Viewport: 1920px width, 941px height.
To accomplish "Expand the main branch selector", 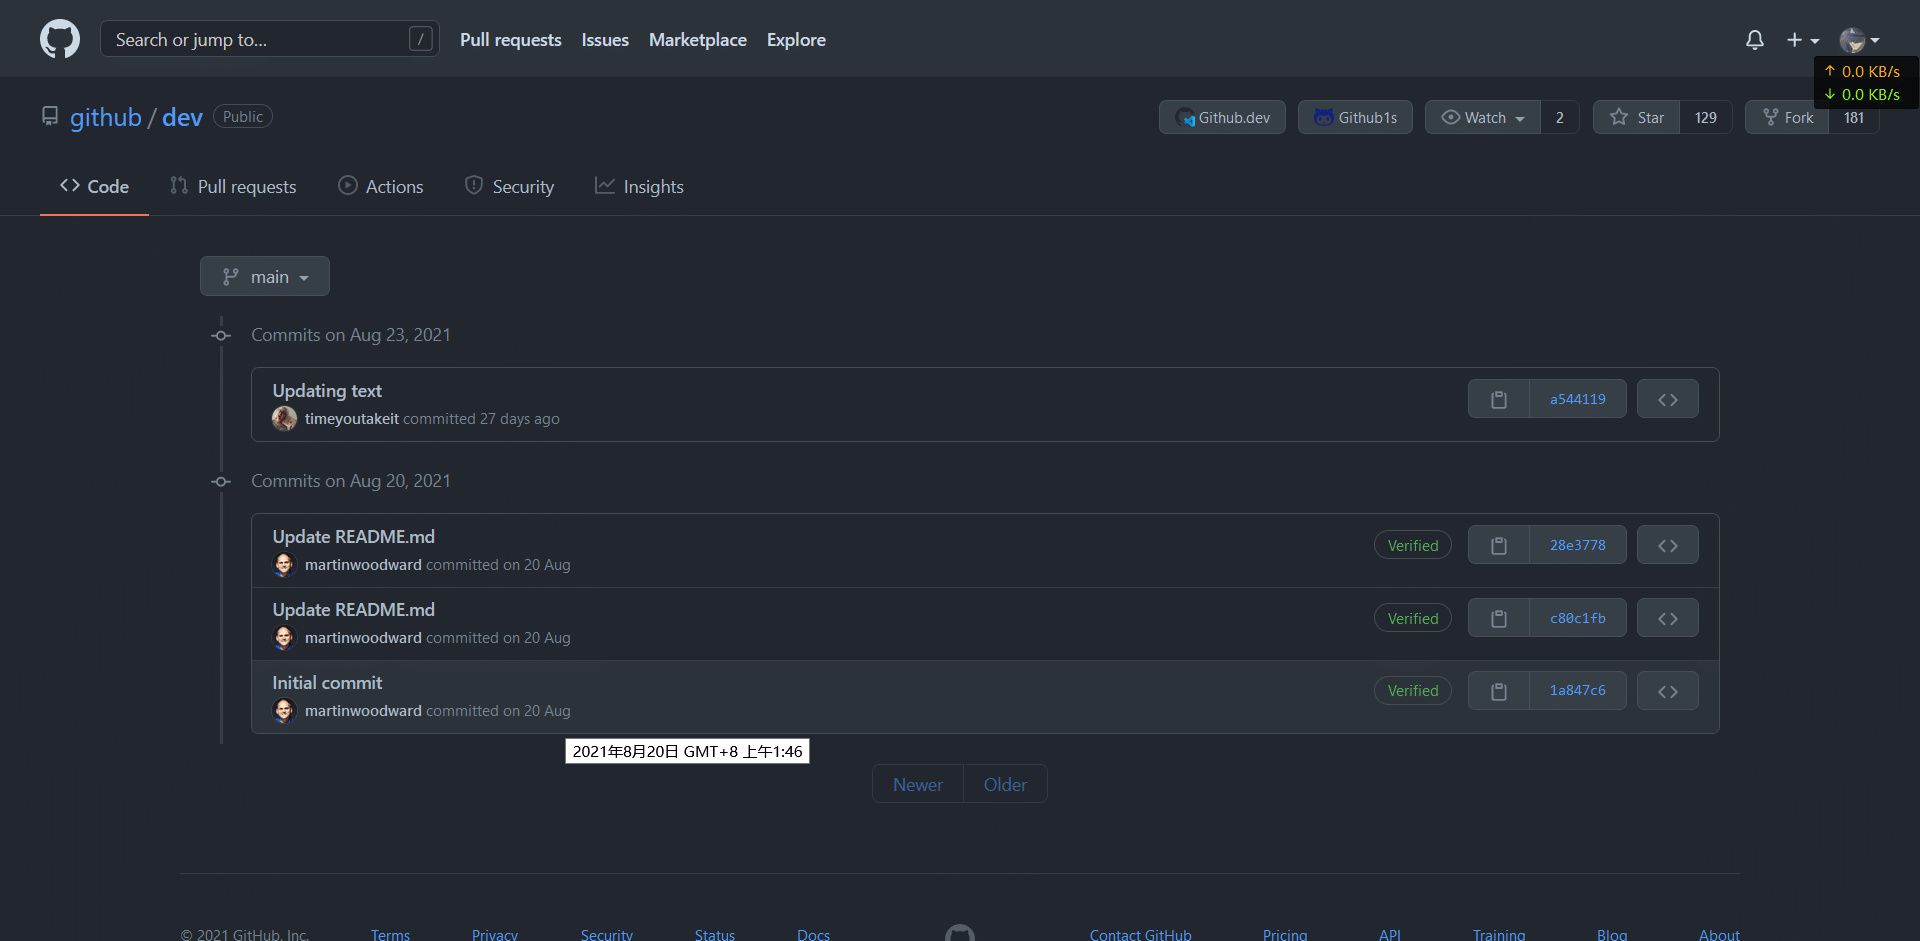I will pyautogui.click(x=265, y=276).
